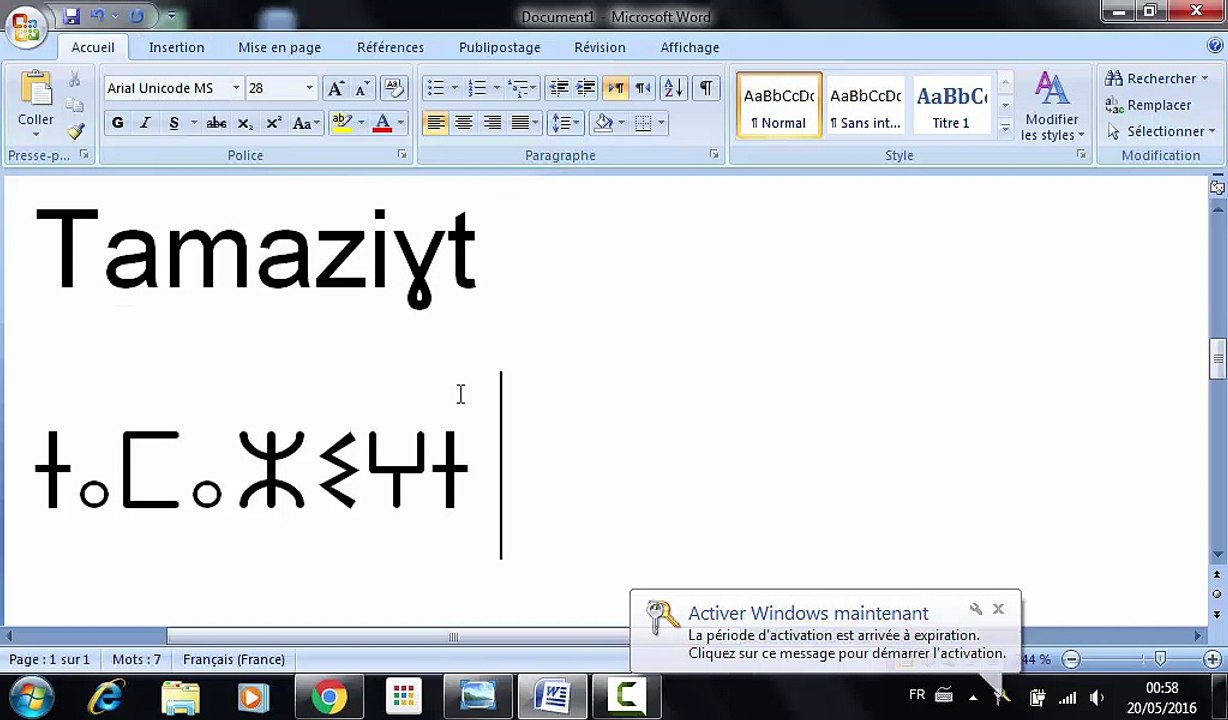
Task: Increase paragraph indent
Action: pos(586,88)
